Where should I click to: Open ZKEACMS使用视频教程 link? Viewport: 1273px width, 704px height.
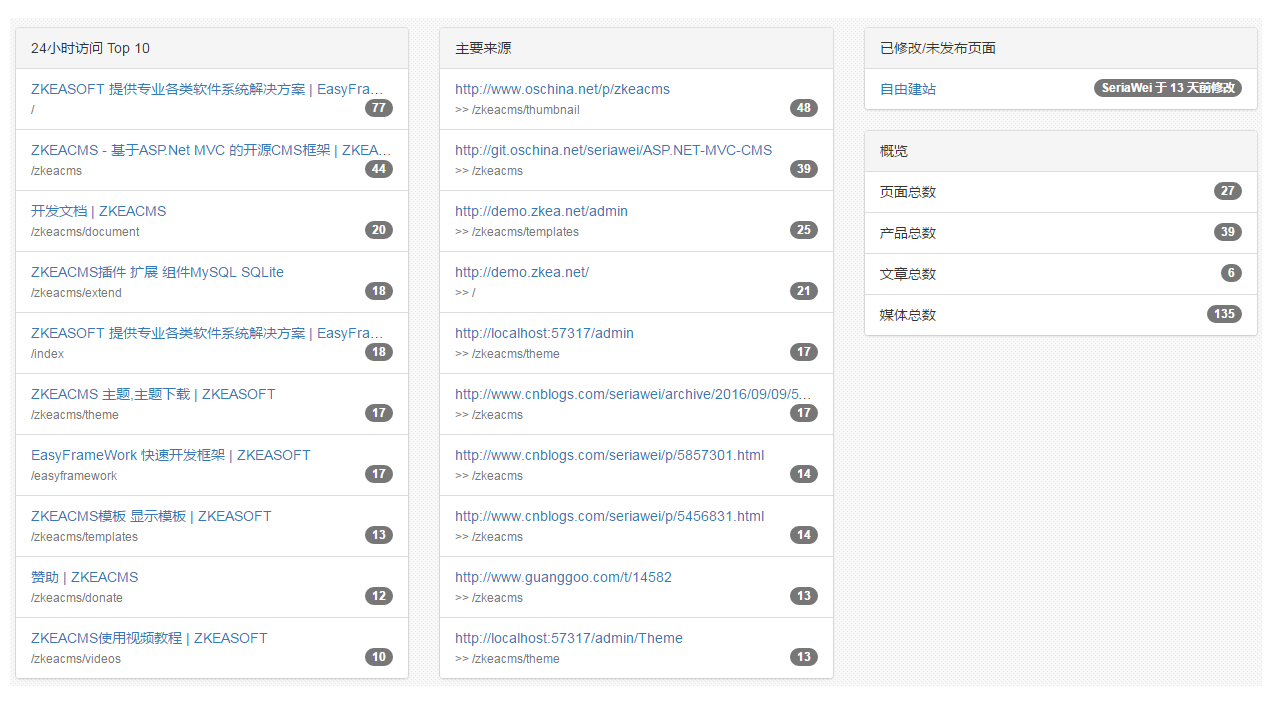tap(149, 638)
